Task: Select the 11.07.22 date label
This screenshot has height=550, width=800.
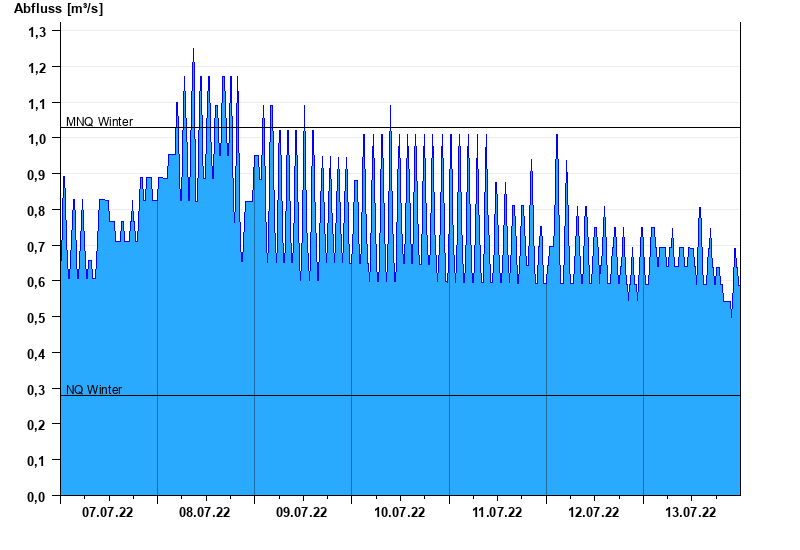Action: 497,512
